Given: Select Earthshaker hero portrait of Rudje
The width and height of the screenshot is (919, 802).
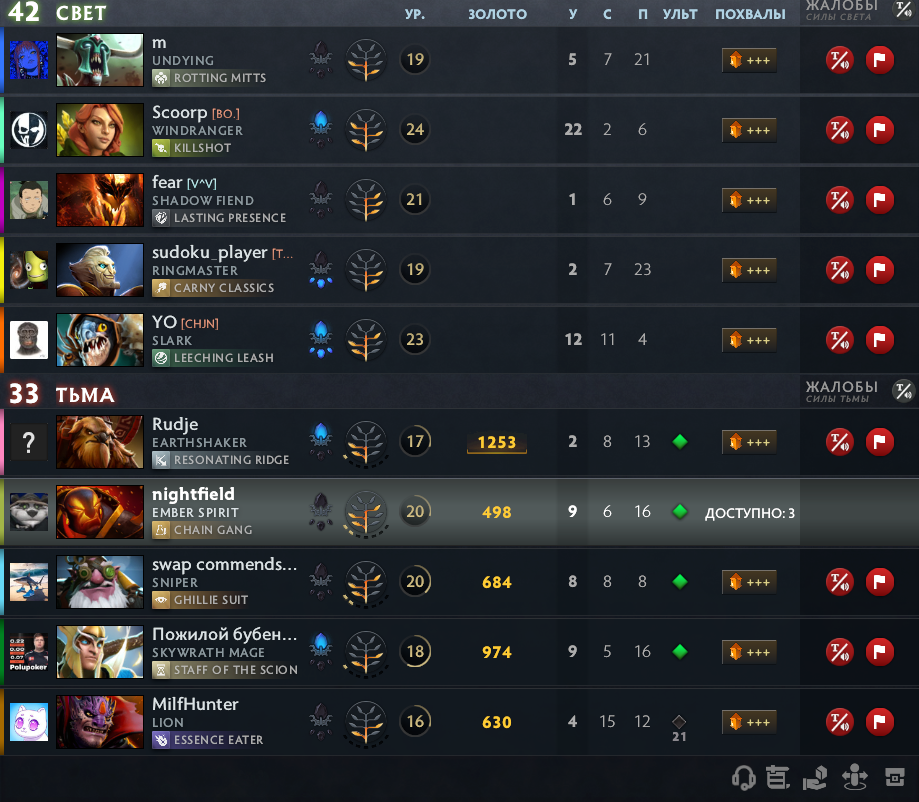Looking at the screenshot, I should point(100,442).
